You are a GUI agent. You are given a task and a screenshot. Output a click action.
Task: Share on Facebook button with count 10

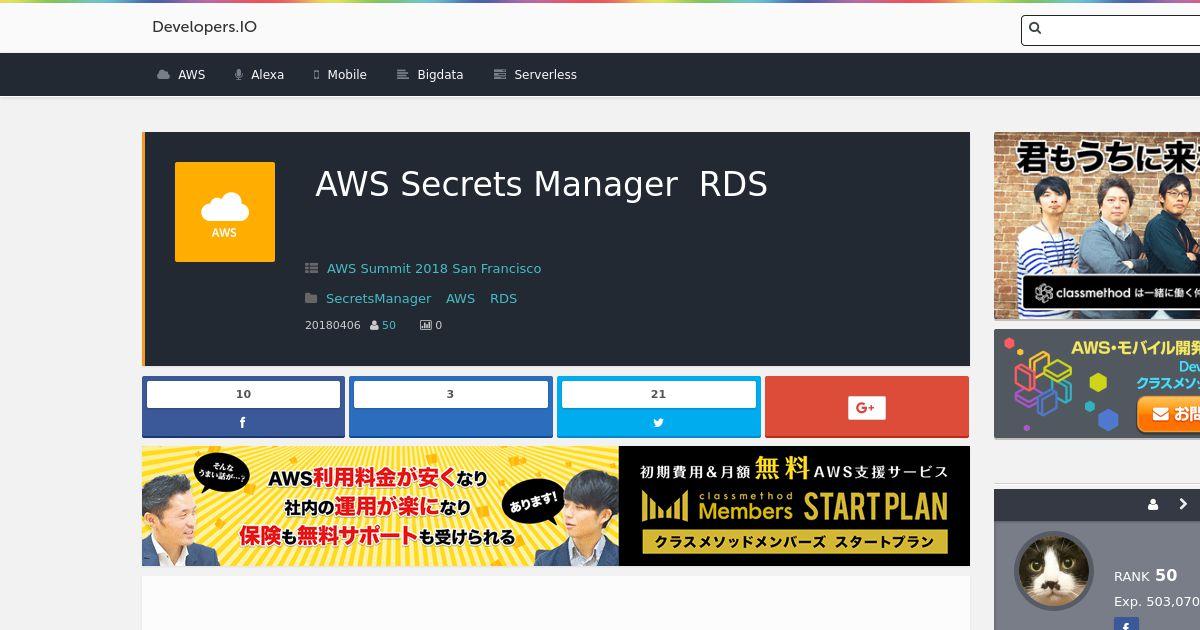coord(243,407)
